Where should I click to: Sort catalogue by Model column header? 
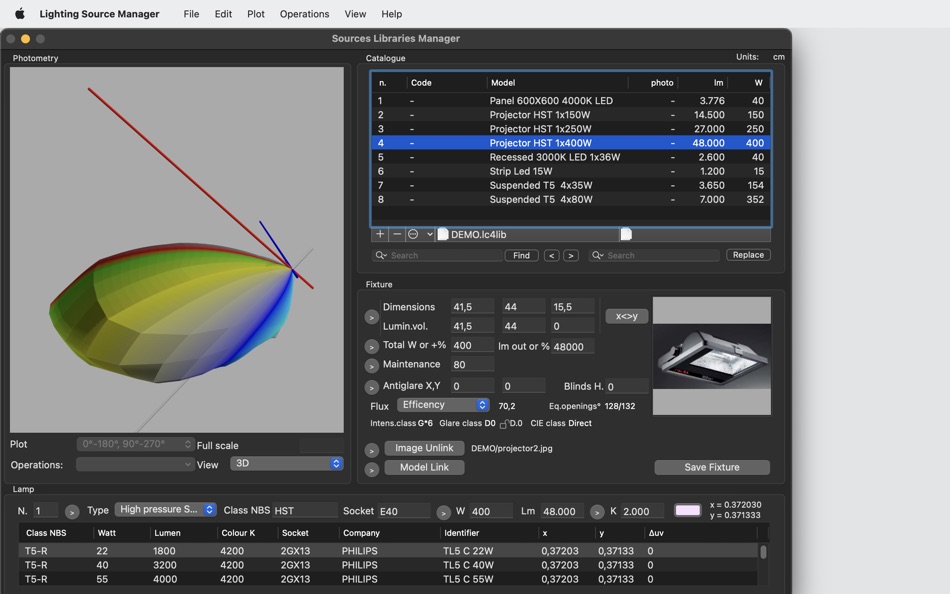tap(557, 82)
